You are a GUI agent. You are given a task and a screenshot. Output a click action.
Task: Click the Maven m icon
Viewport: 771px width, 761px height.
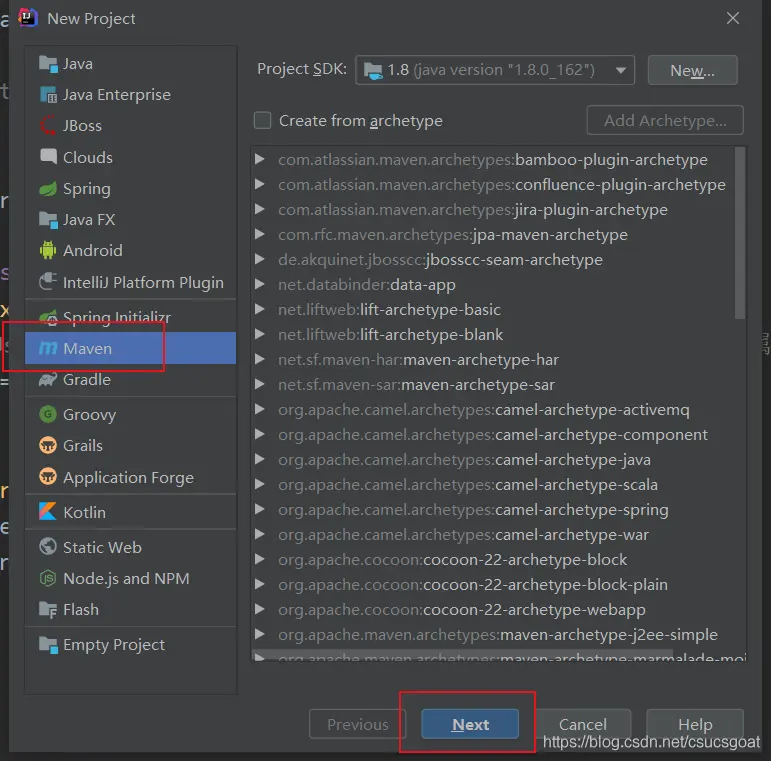click(48, 348)
